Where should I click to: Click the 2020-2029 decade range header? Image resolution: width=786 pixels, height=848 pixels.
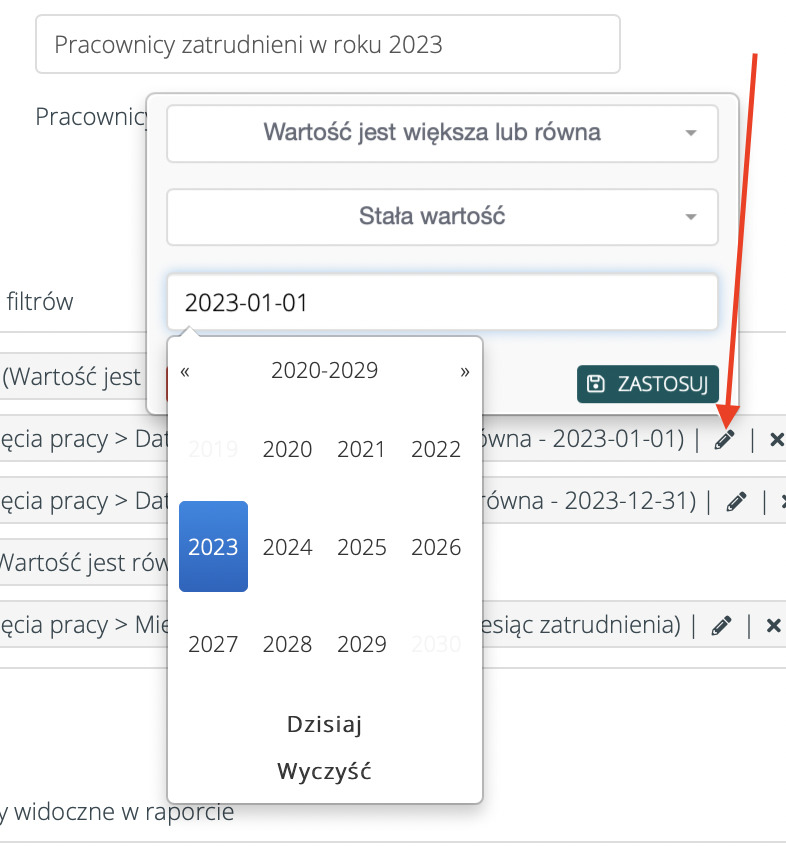click(324, 371)
